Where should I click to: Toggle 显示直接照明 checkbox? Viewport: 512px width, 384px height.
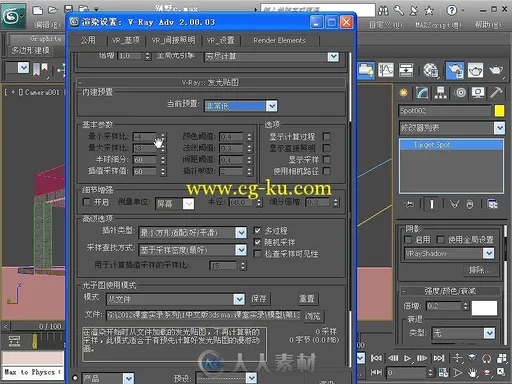327,148
